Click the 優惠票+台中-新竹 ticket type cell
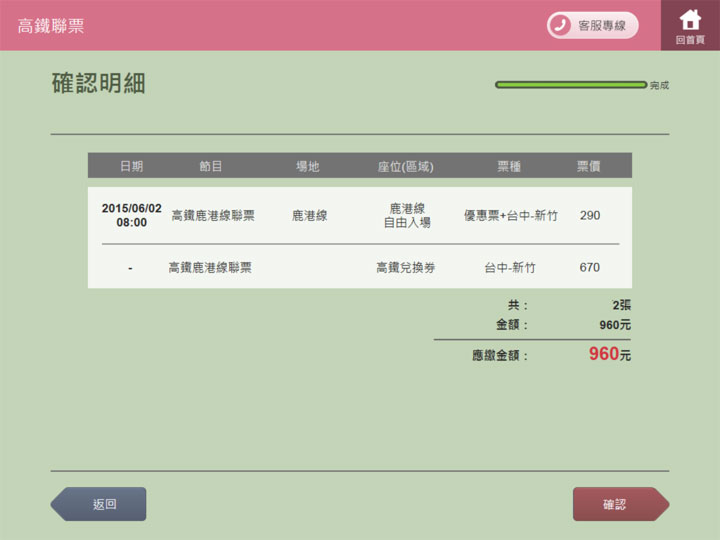The width and height of the screenshot is (720, 540). click(512, 215)
